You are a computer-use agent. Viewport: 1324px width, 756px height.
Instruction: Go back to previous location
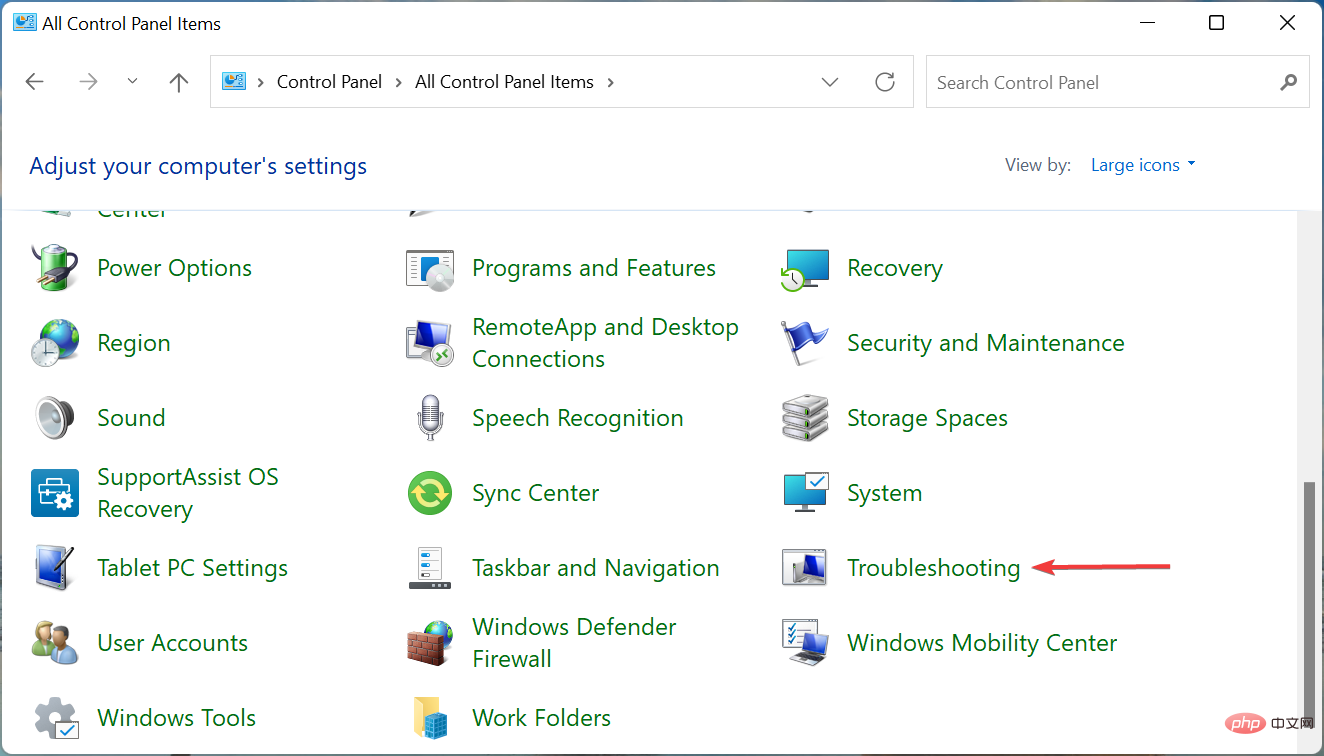coord(35,82)
